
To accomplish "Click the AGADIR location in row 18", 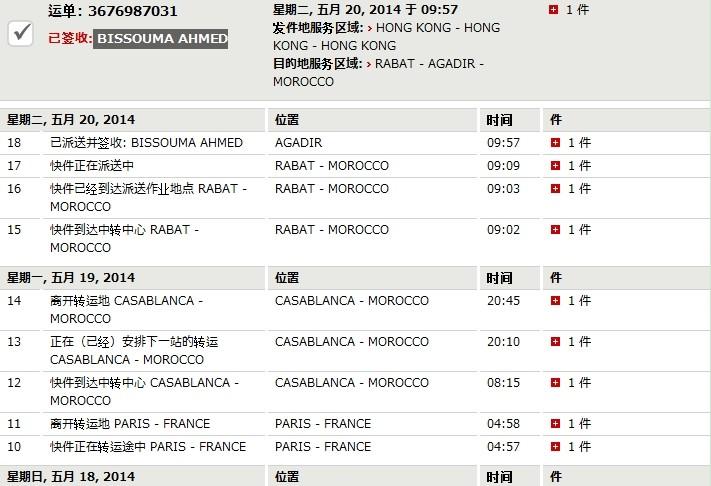I will tap(298, 143).
